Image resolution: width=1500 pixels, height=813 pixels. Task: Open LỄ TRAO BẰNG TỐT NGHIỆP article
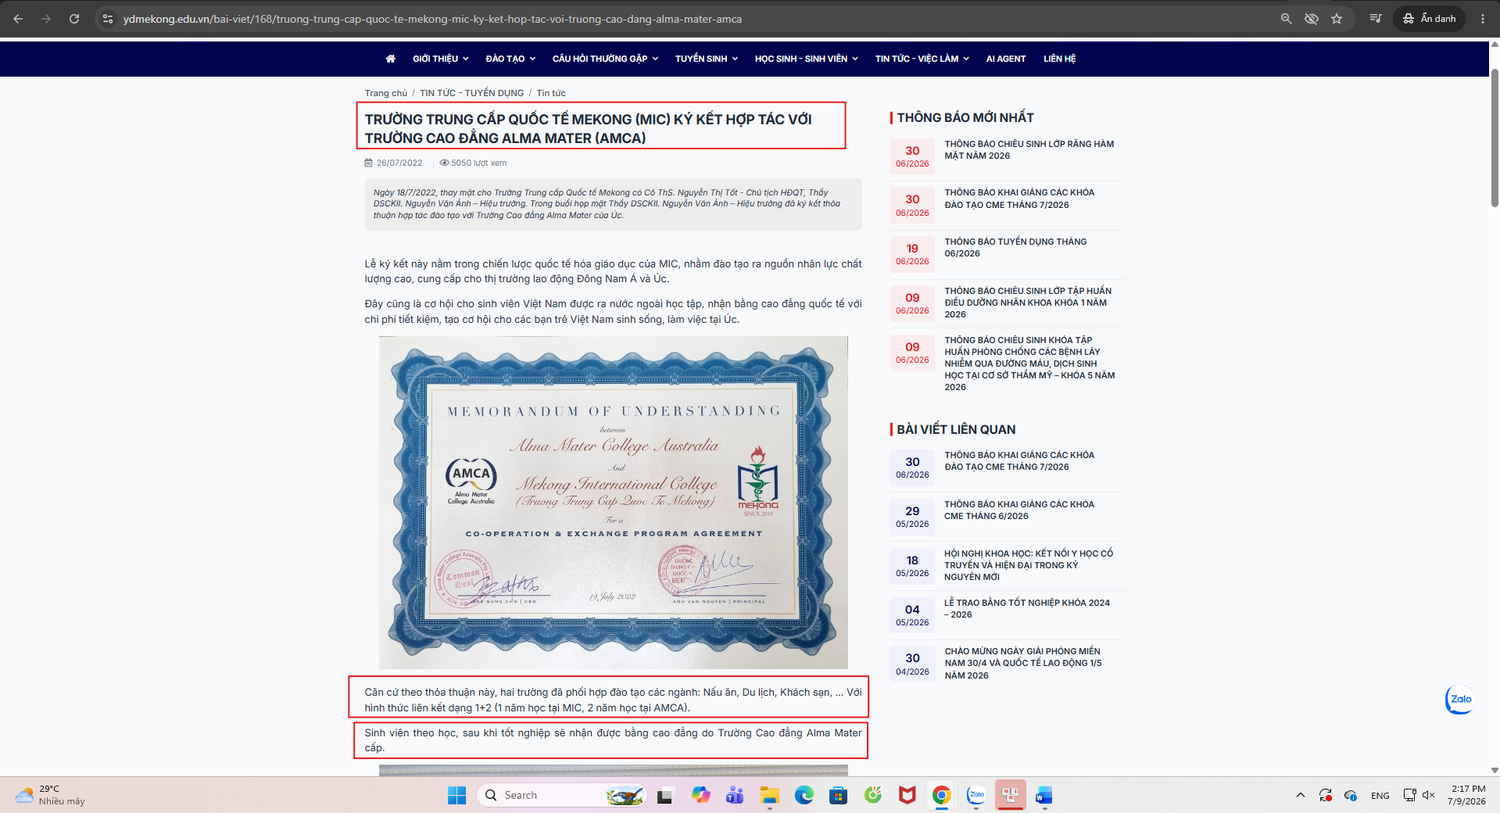click(1027, 609)
